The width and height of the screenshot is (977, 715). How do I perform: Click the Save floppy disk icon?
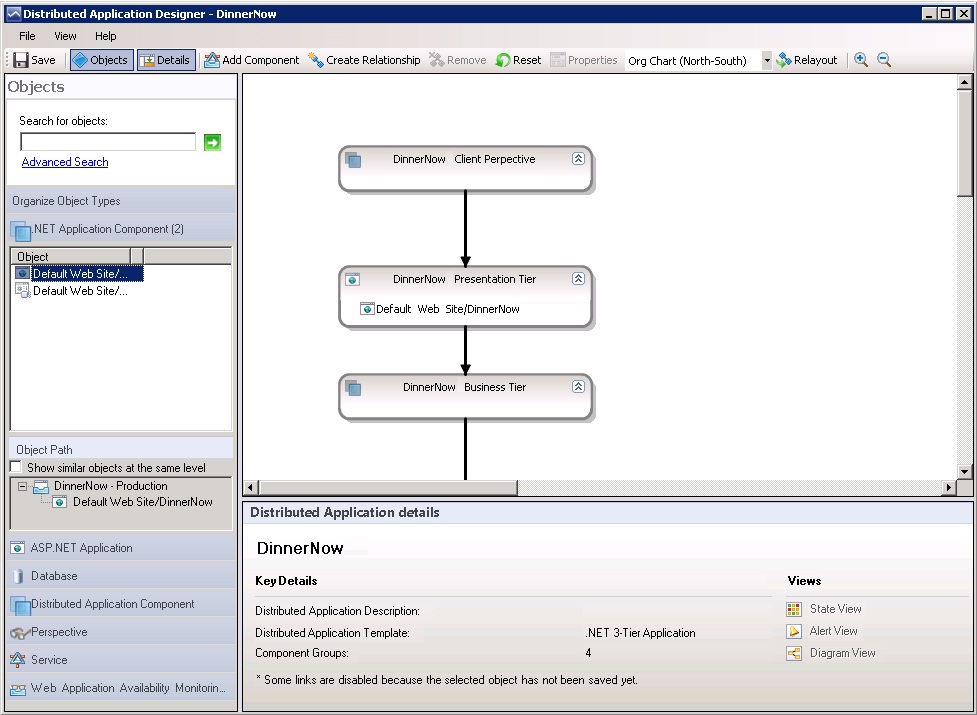(21, 60)
